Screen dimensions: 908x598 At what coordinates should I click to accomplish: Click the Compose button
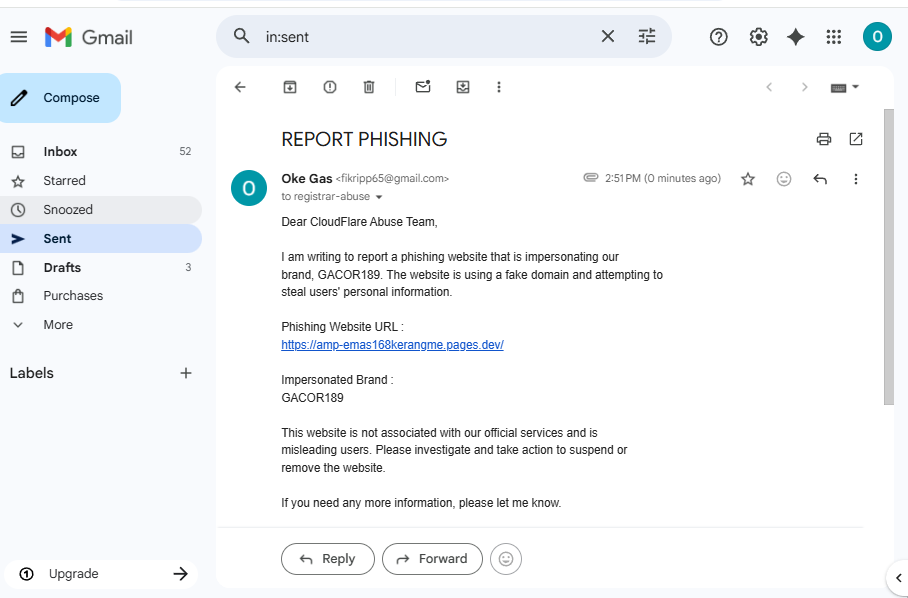tap(60, 98)
